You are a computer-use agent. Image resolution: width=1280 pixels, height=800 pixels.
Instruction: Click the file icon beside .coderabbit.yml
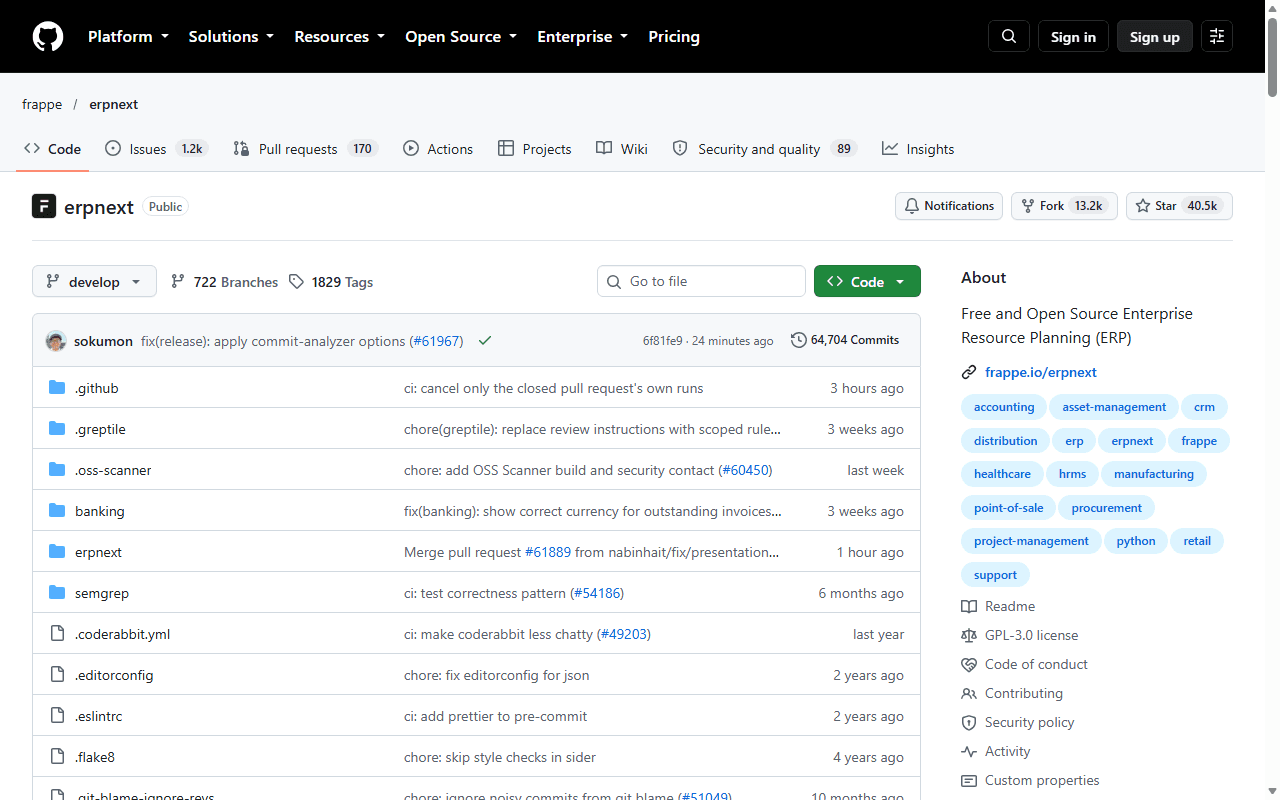click(57, 634)
